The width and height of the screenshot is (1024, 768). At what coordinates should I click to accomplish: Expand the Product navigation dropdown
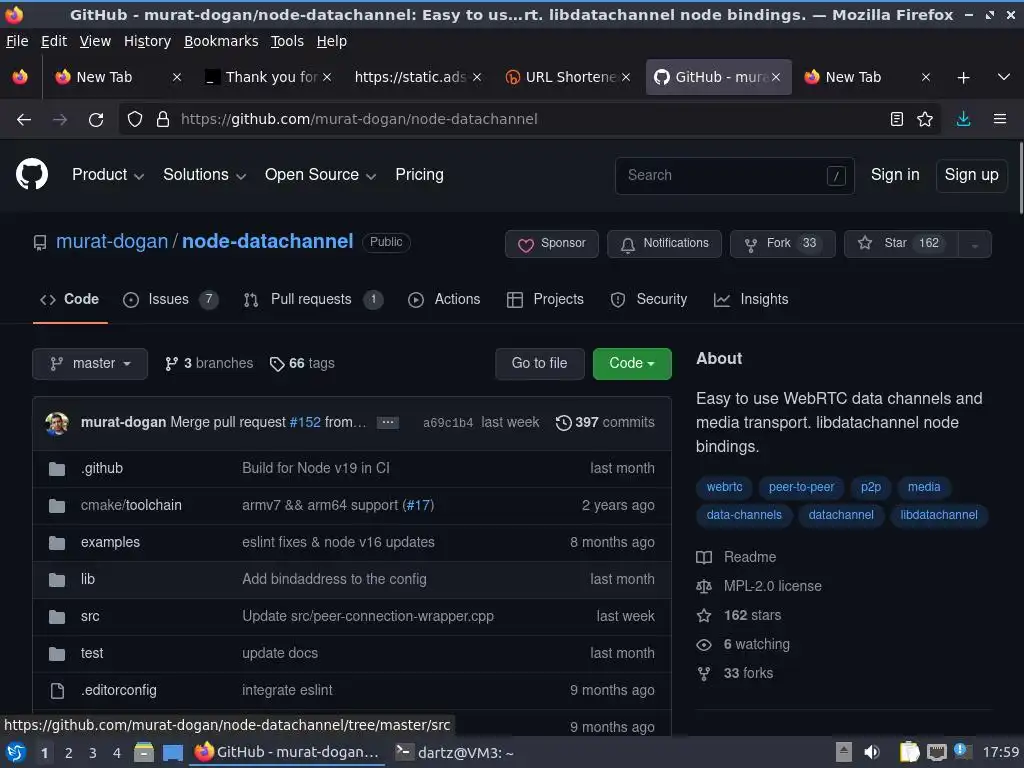point(108,175)
